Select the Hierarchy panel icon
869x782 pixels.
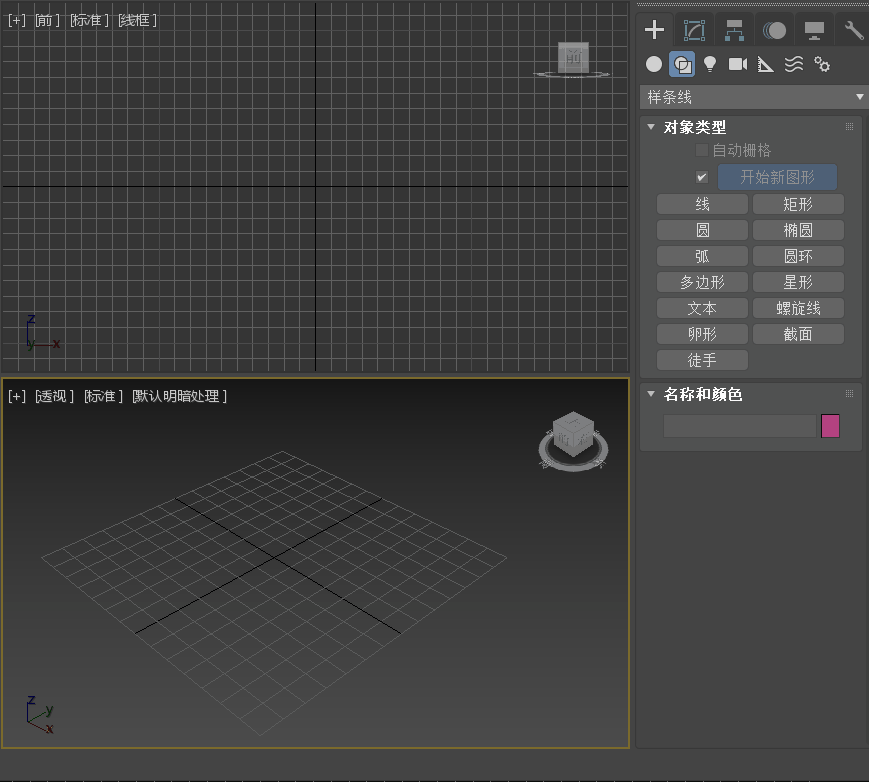pos(734,29)
